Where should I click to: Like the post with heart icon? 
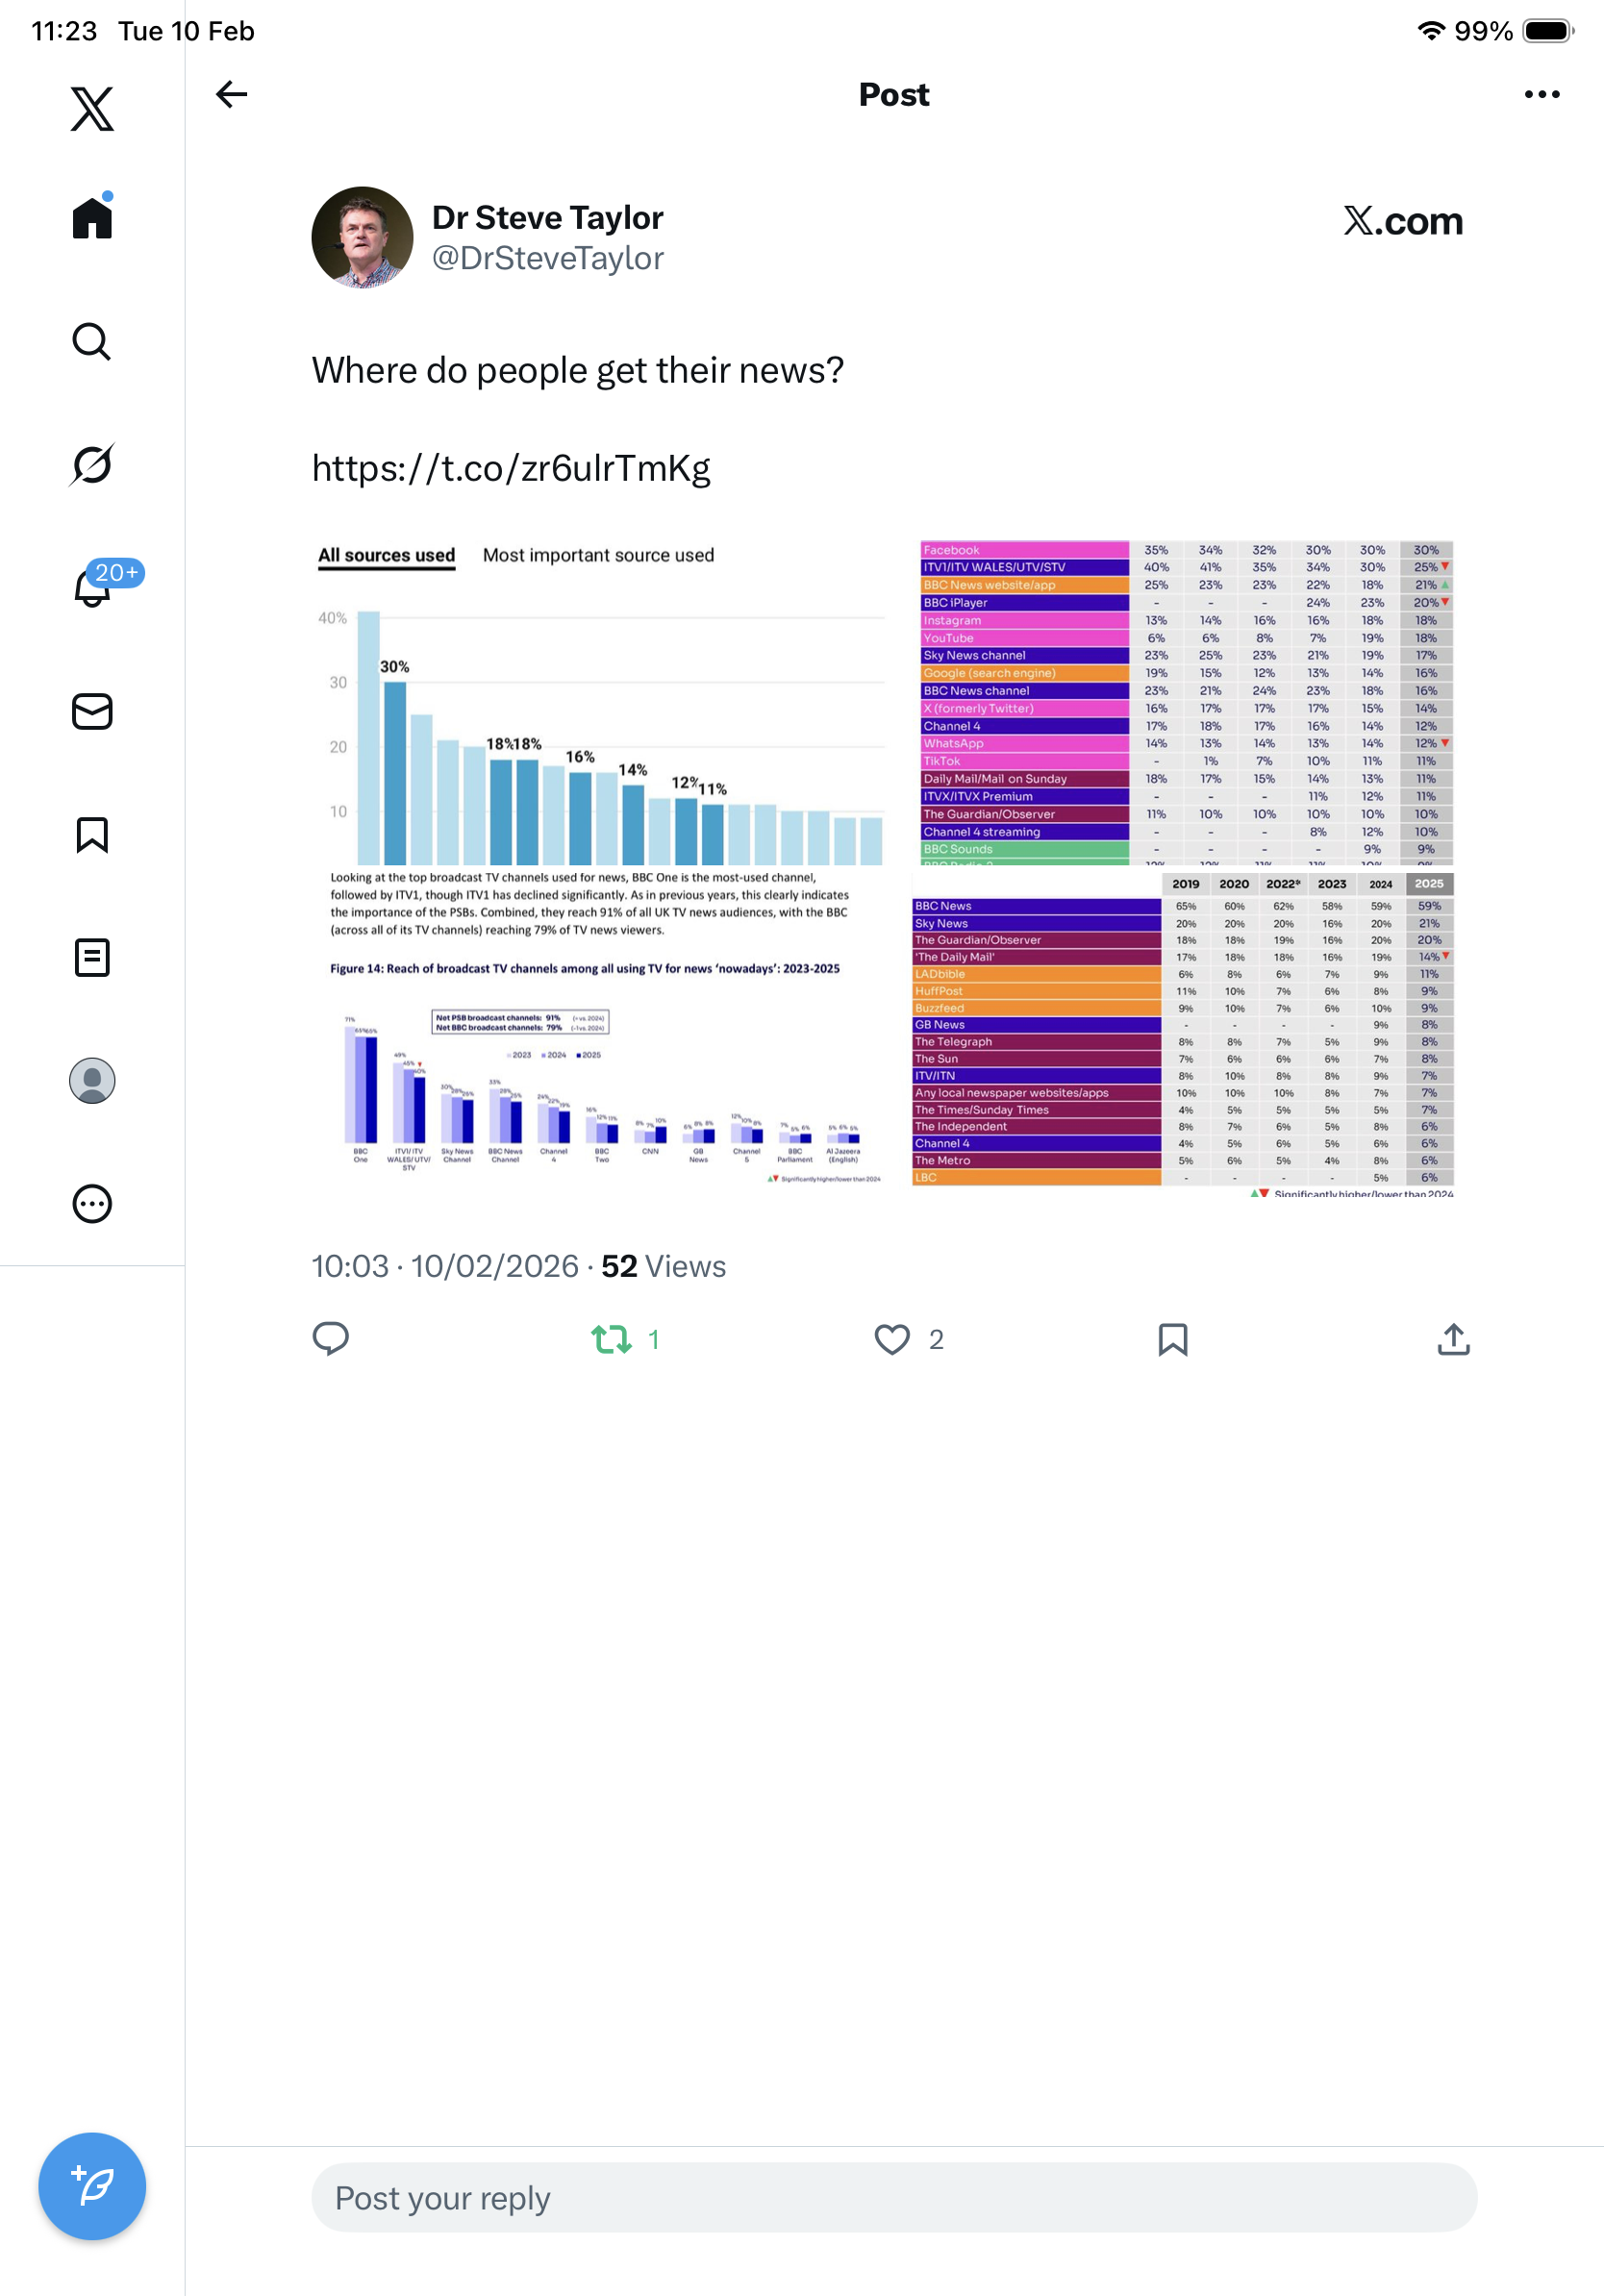(x=892, y=1339)
